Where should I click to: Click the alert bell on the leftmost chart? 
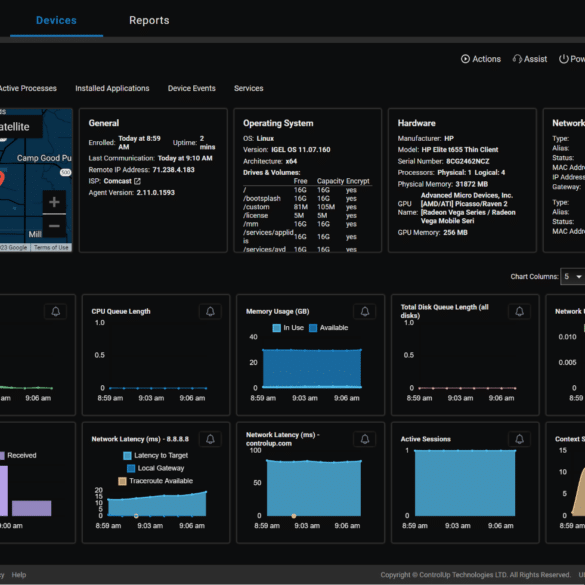tap(56, 312)
